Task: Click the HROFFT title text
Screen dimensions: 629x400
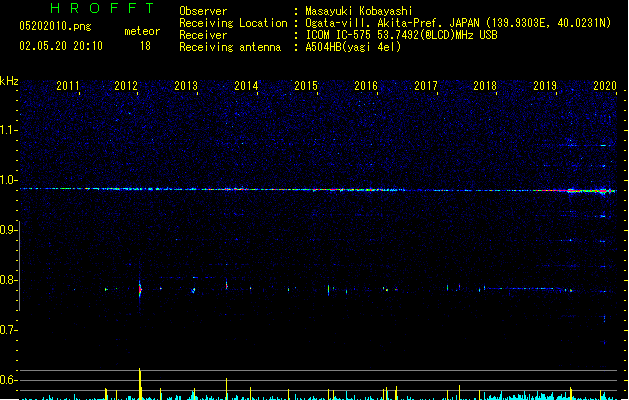Action: [102, 8]
